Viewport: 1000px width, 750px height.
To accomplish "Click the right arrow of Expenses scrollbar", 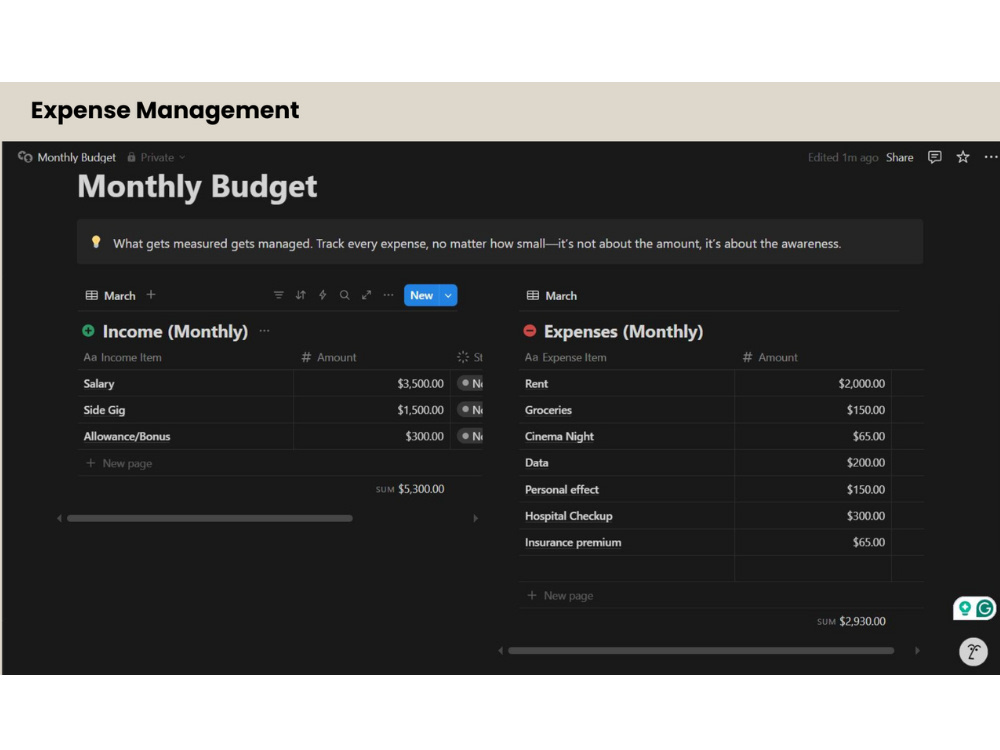I will click(917, 651).
